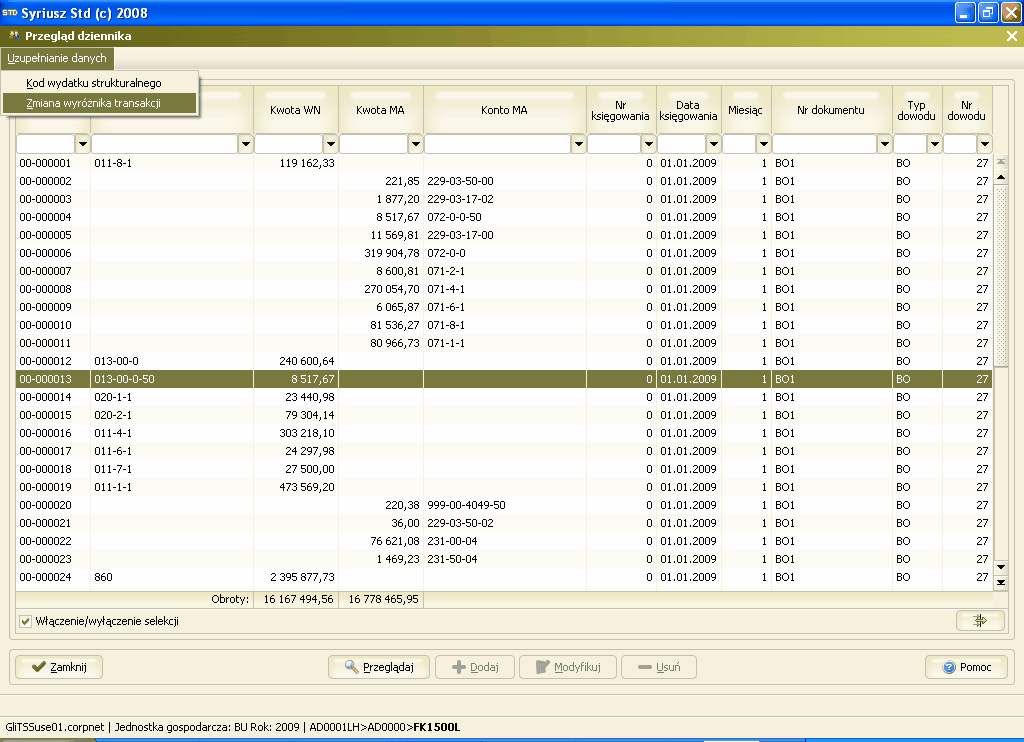
Task: Jump to first record using the top scrollbar arrow
Action: coord(1000,161)
